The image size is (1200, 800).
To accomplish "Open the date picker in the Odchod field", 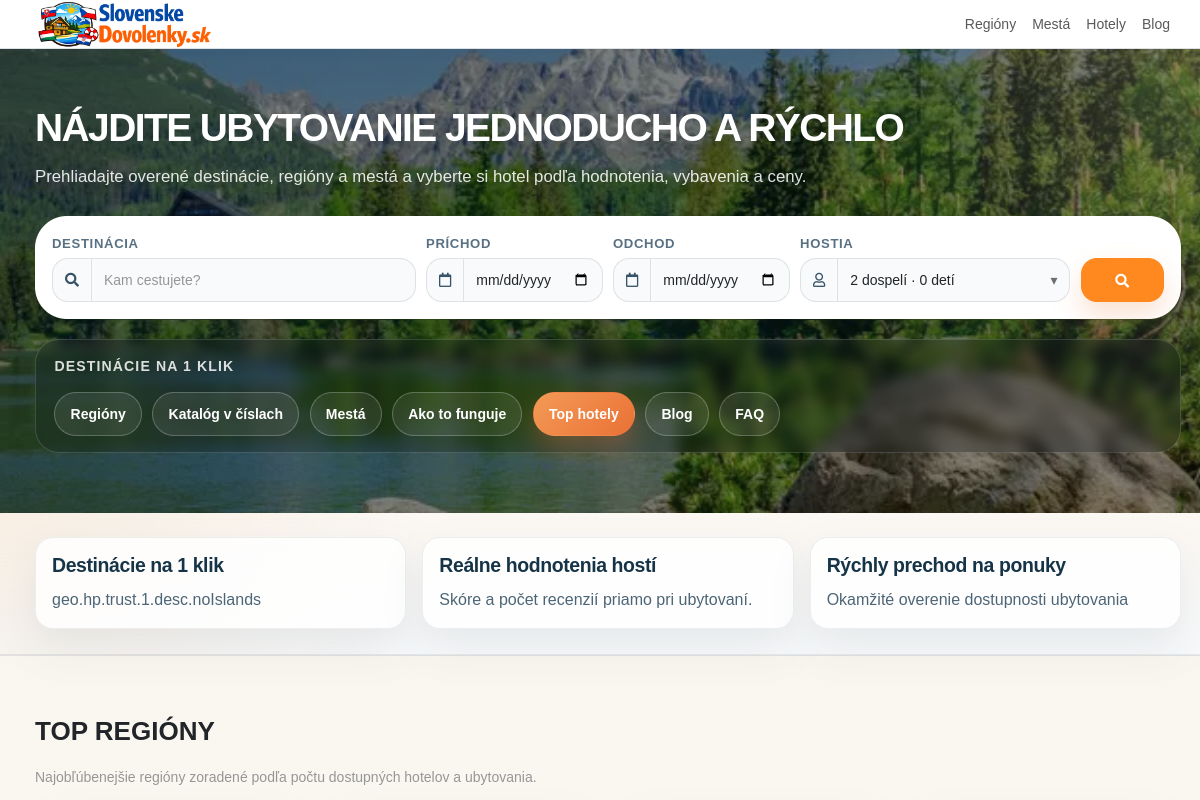I will pyautogui.click(x=768, y=280).
